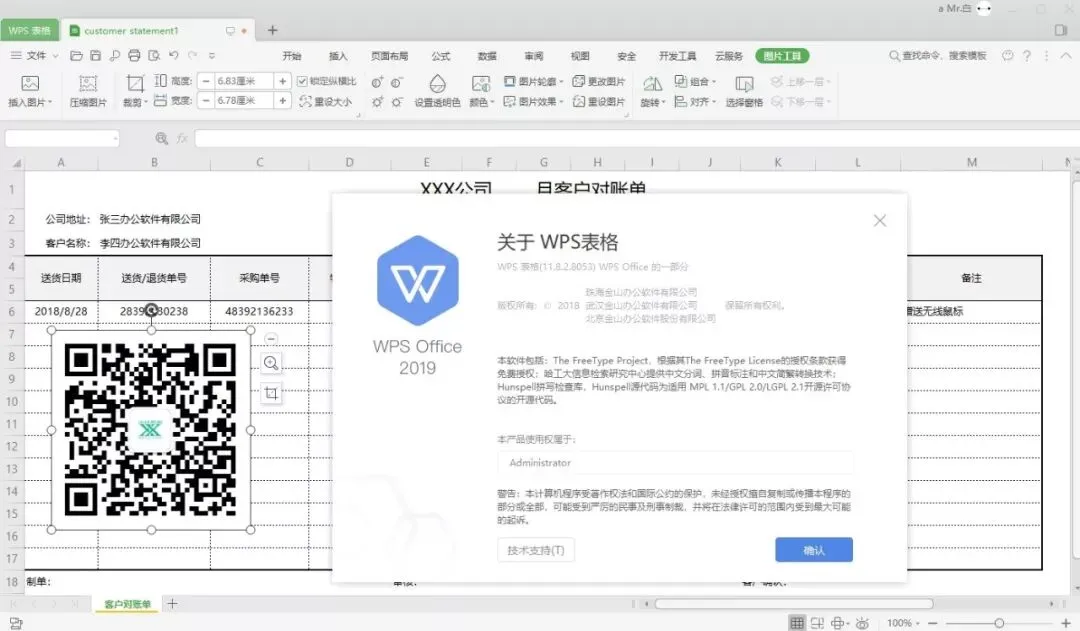Close the 关于 WPS表格 dialog
The image size is (1080, 631).
880,220
